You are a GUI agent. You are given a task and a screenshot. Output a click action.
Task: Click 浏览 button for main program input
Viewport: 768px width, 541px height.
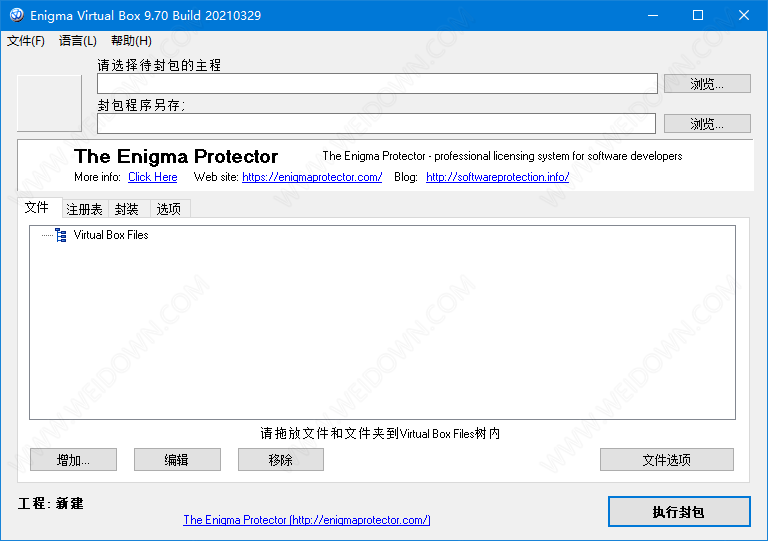707,84
